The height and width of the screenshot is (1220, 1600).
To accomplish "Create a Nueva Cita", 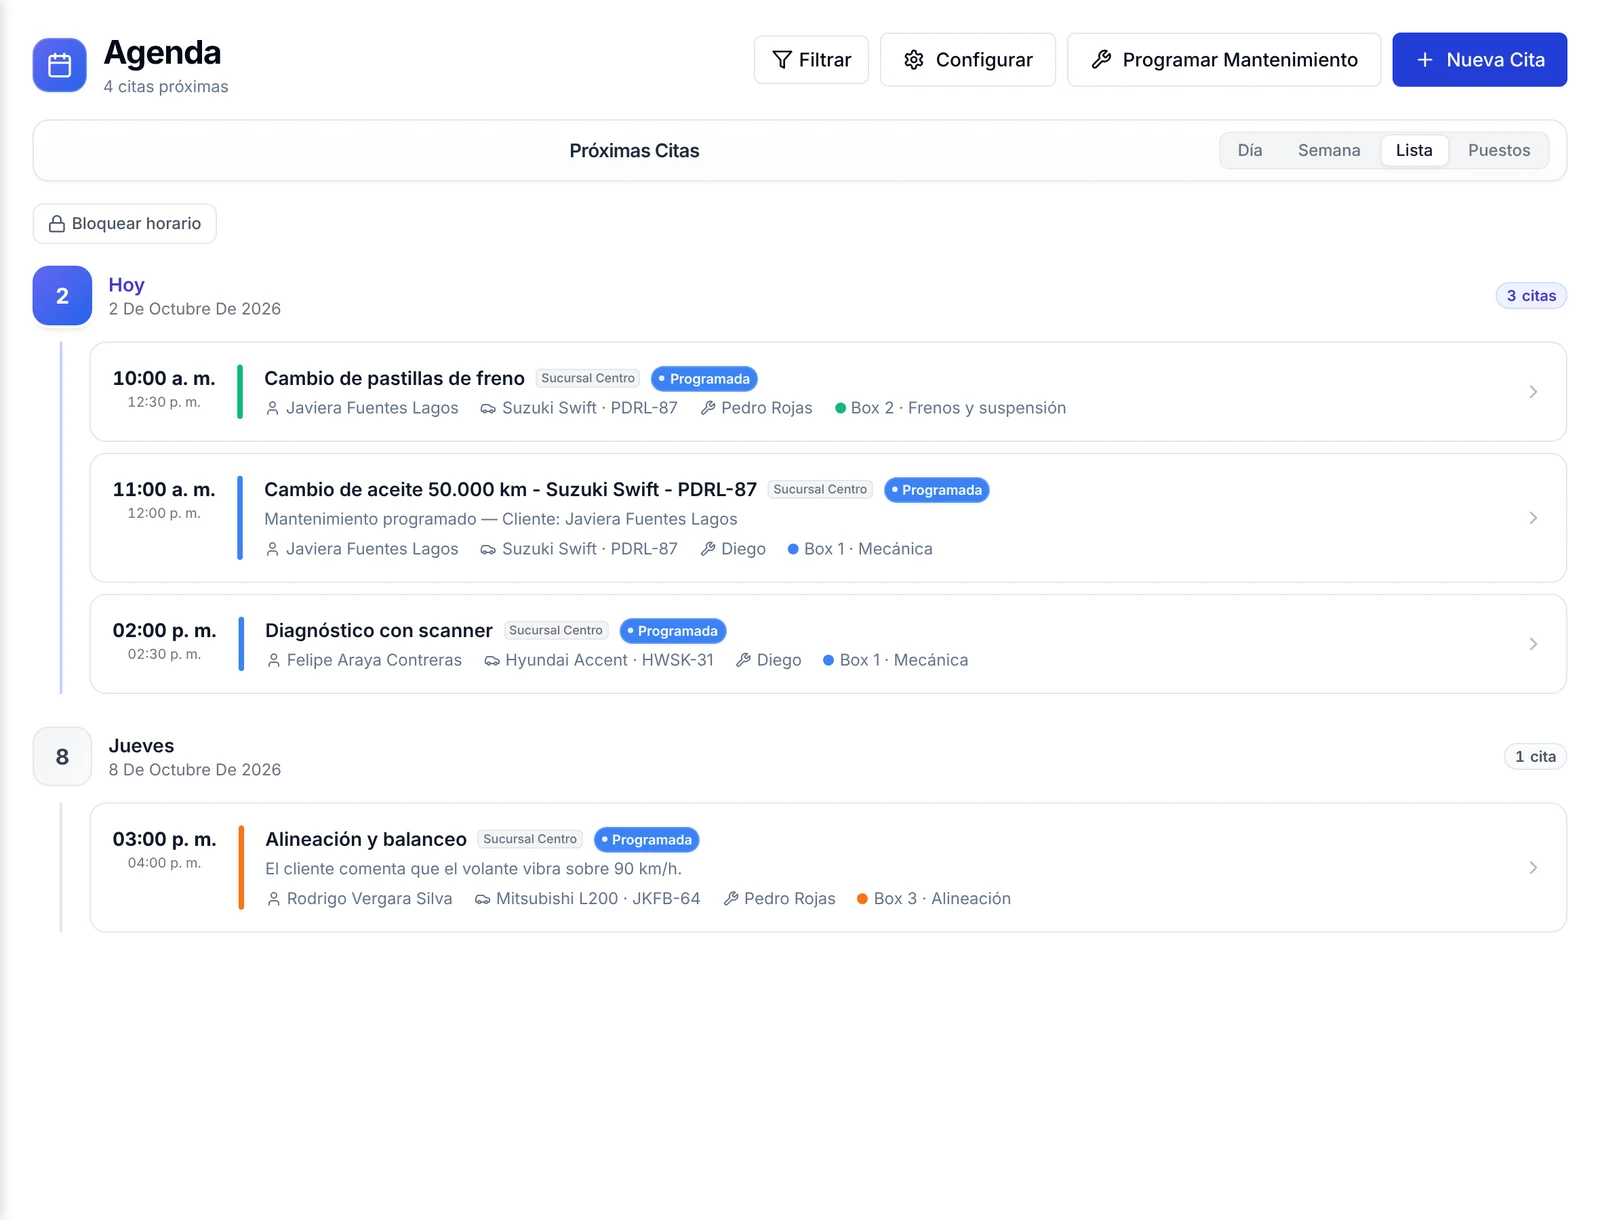I will pyautogui.click(x=1479, y=60).
